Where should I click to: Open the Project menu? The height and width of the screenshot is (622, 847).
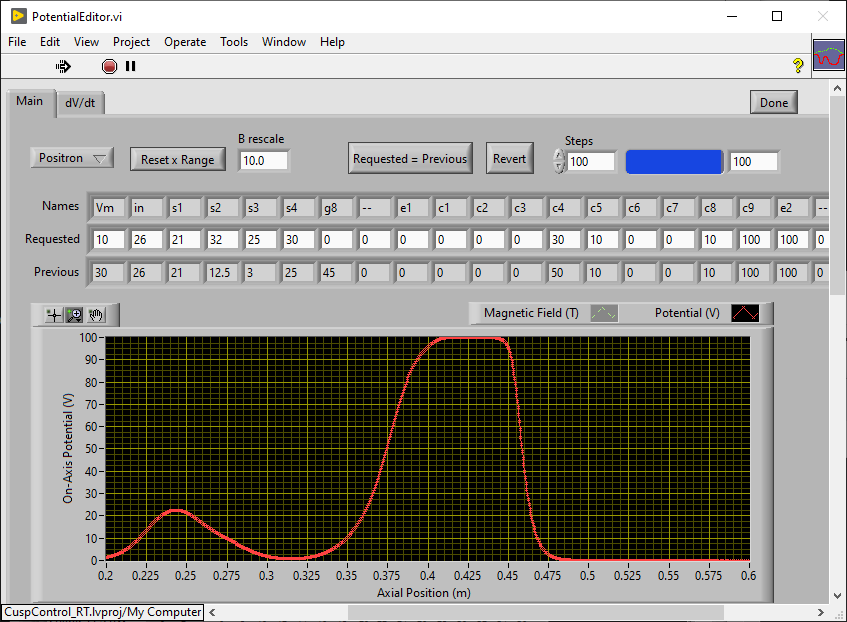[131, 42]
